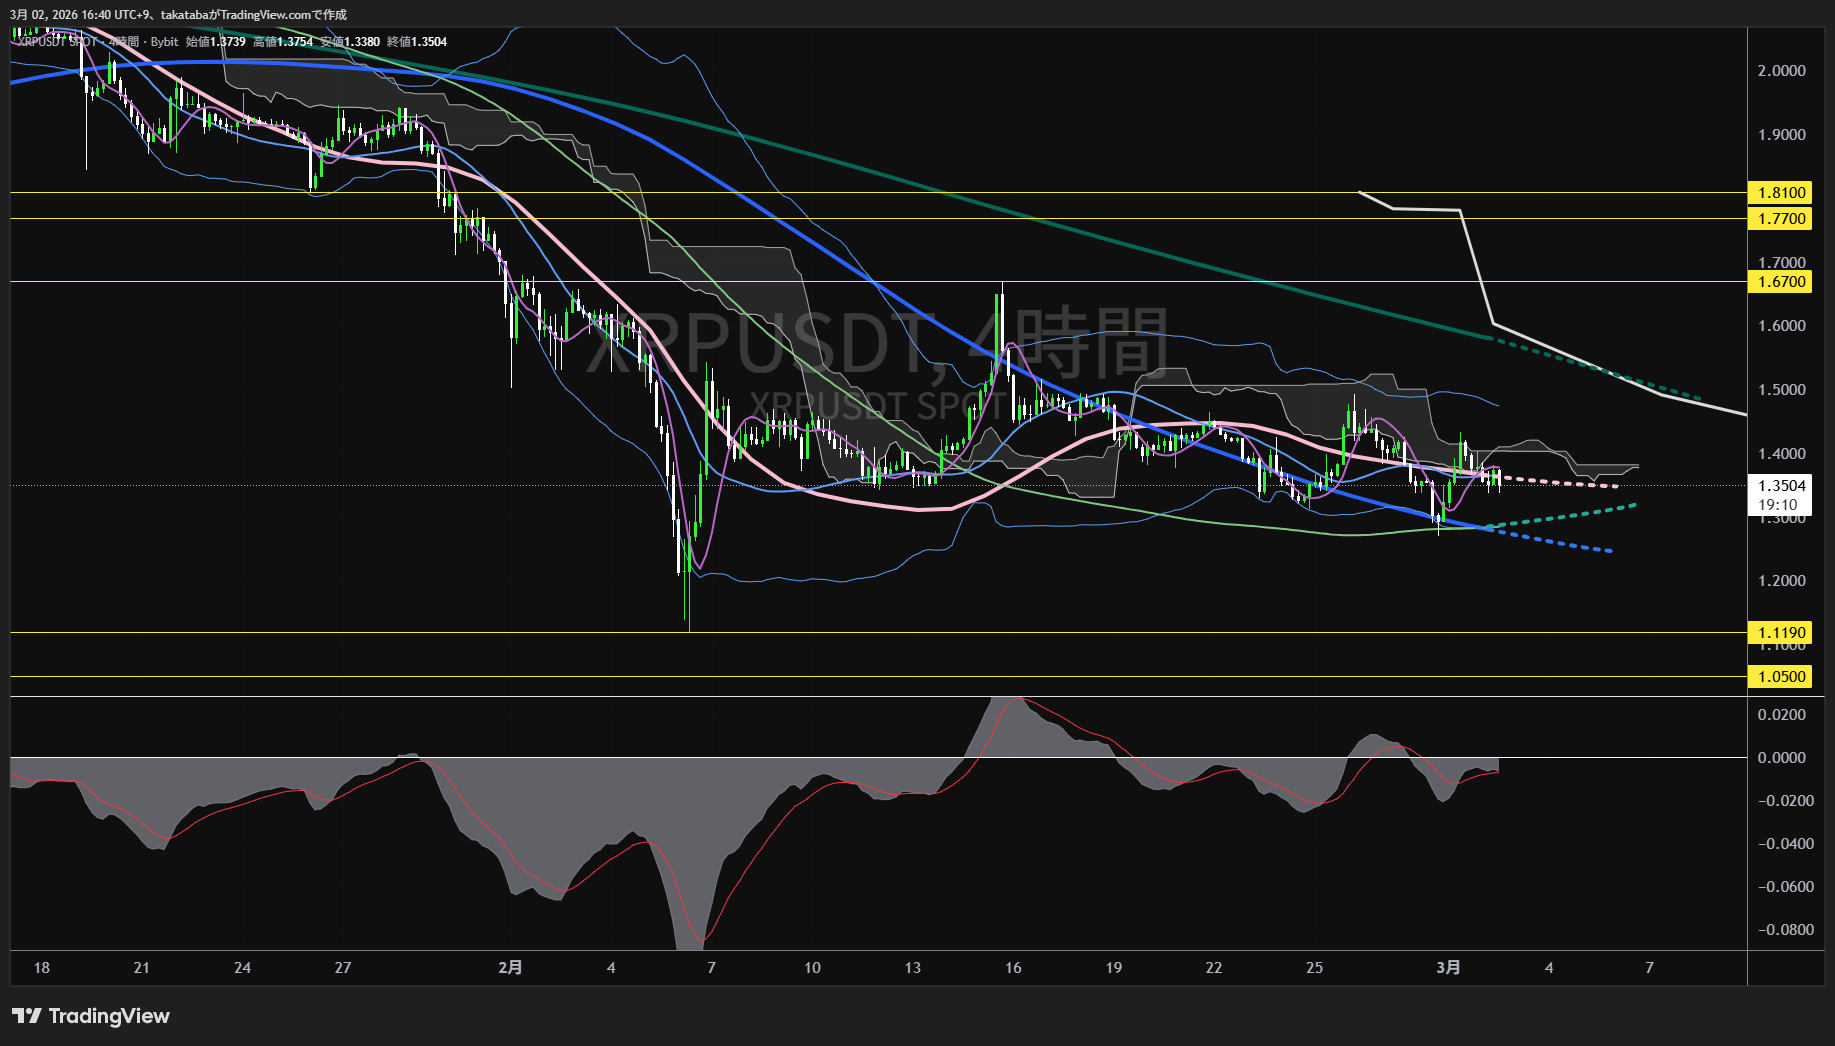Viewport: 1835px width, 1046px height.
Task: Click the 19:10 candle countdown timer
Action: pyautogui.click(x=1777, y=505)
